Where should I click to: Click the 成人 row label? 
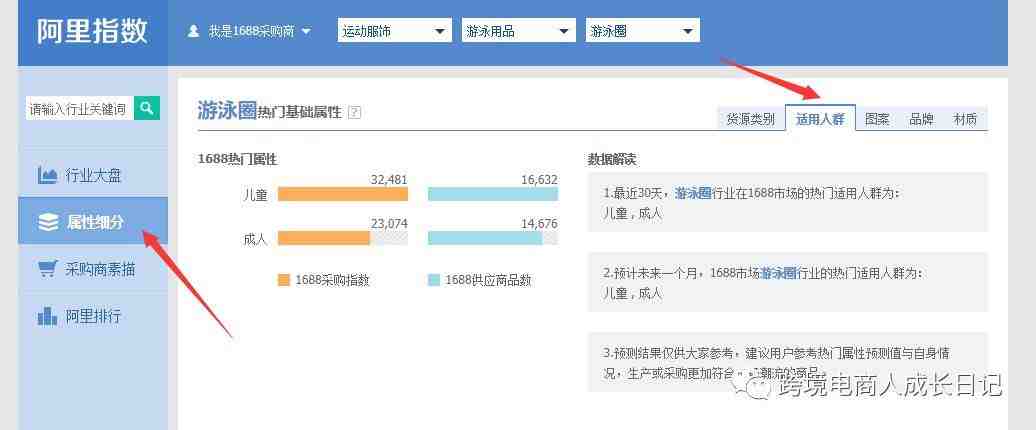tap(255, 239)
